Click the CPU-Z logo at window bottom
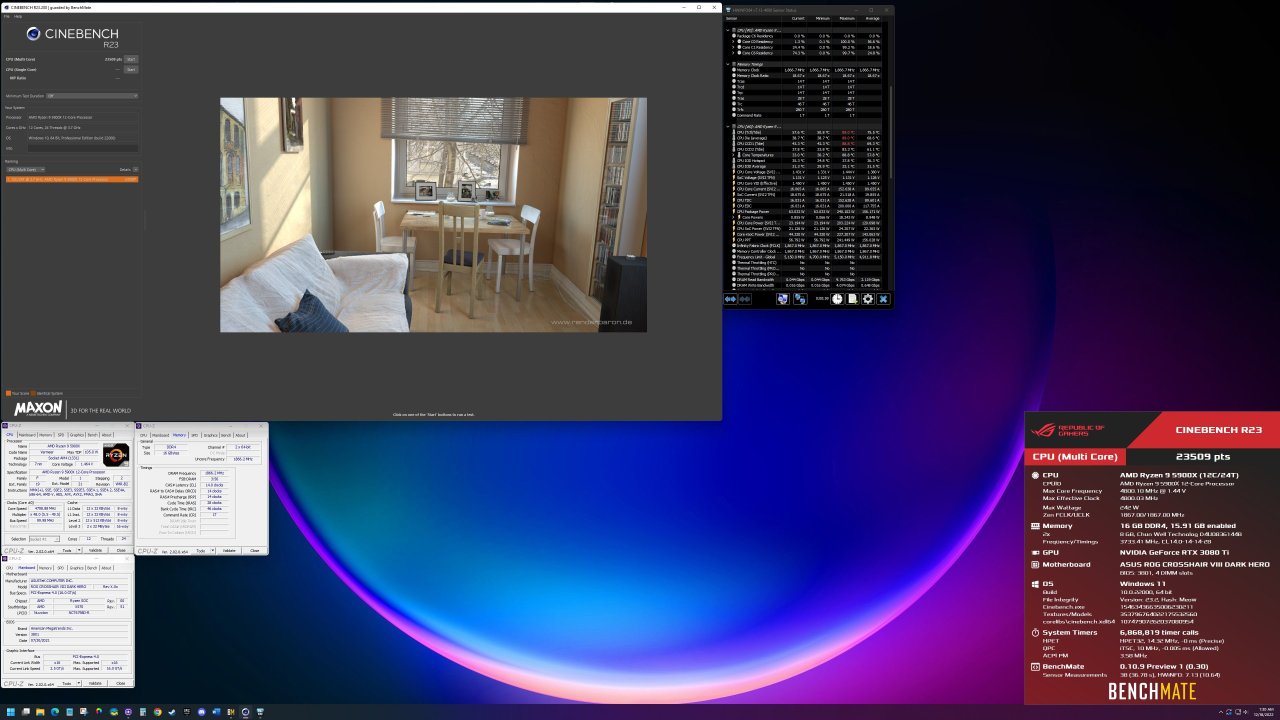The image size is (1280, 720). pos(13,549)
